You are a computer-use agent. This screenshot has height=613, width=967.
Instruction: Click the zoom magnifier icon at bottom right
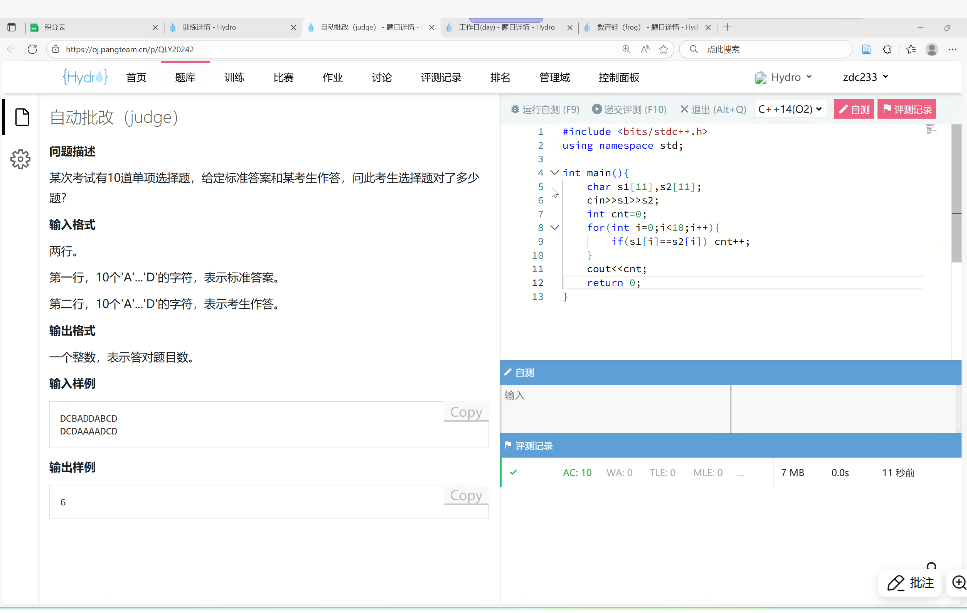(x=958, y=583)
